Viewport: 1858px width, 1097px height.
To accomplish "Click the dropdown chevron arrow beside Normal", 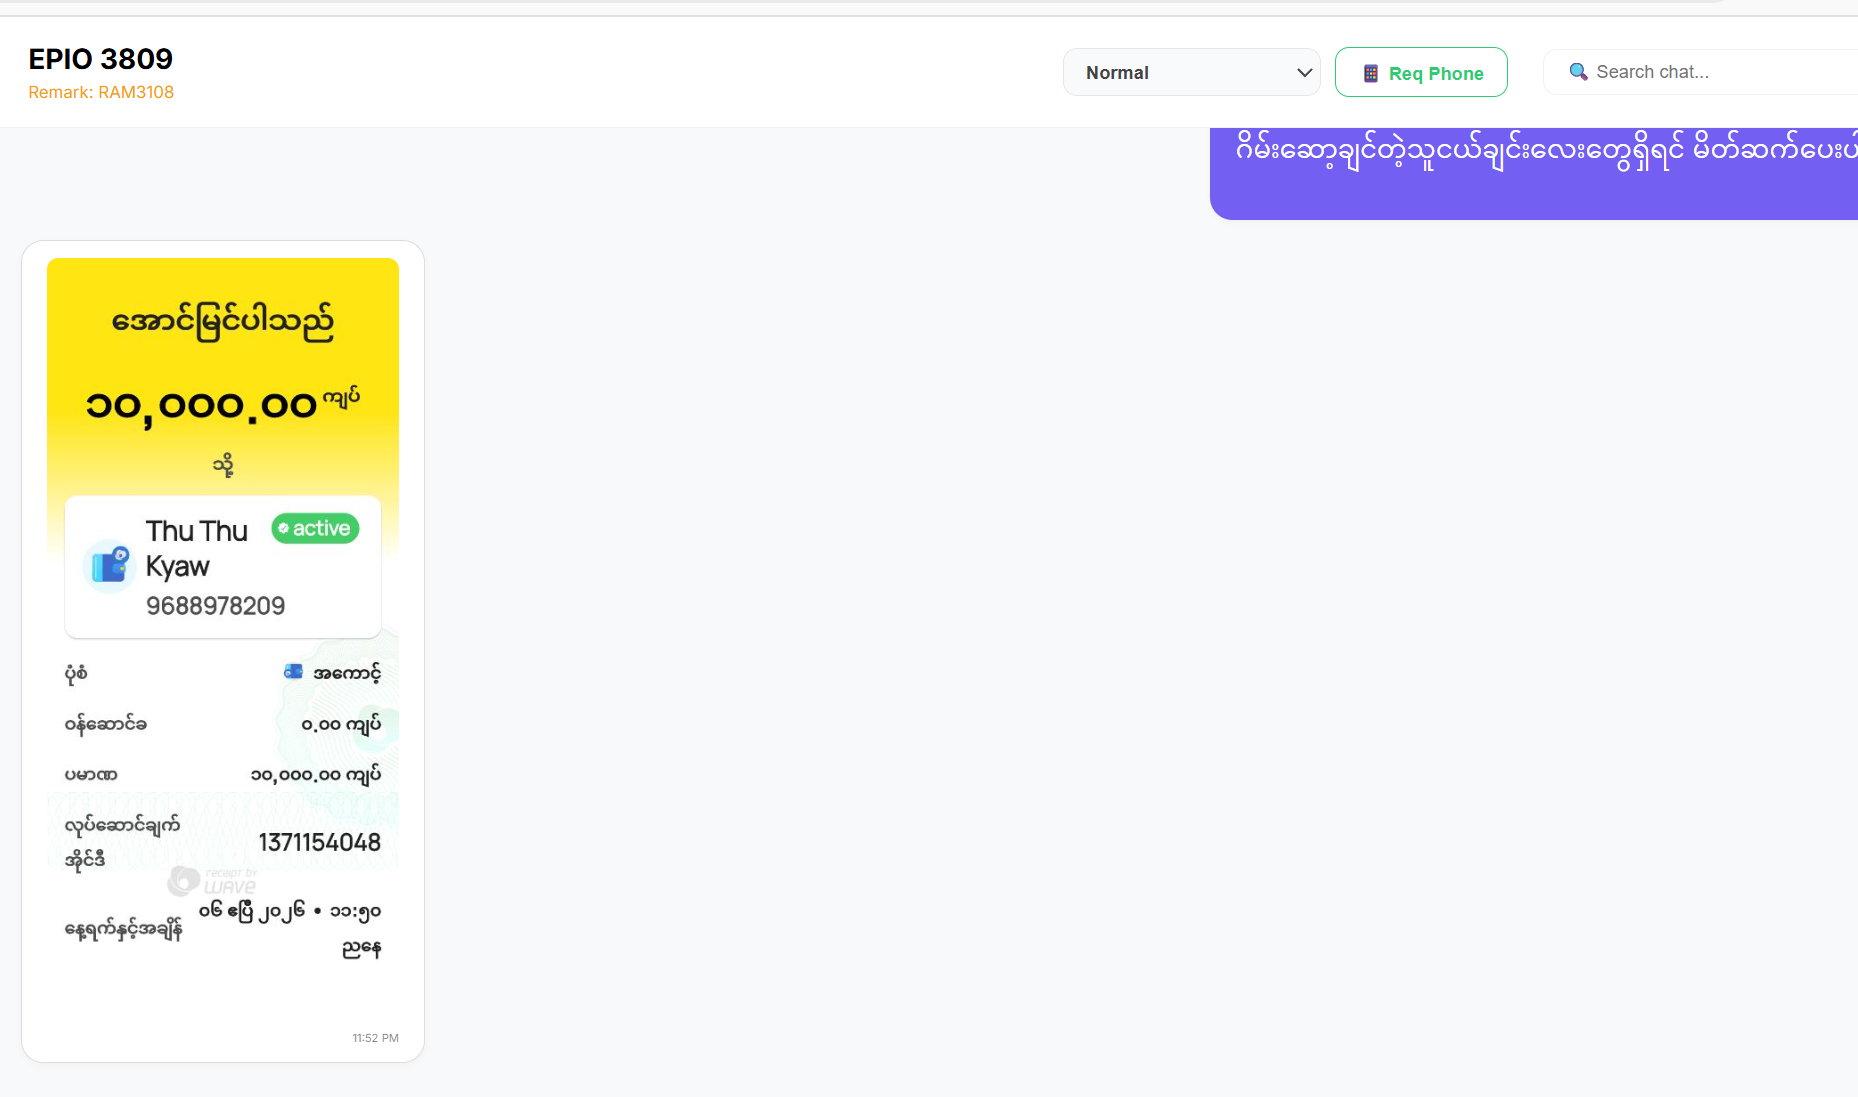I will (x=1304, y=73).
